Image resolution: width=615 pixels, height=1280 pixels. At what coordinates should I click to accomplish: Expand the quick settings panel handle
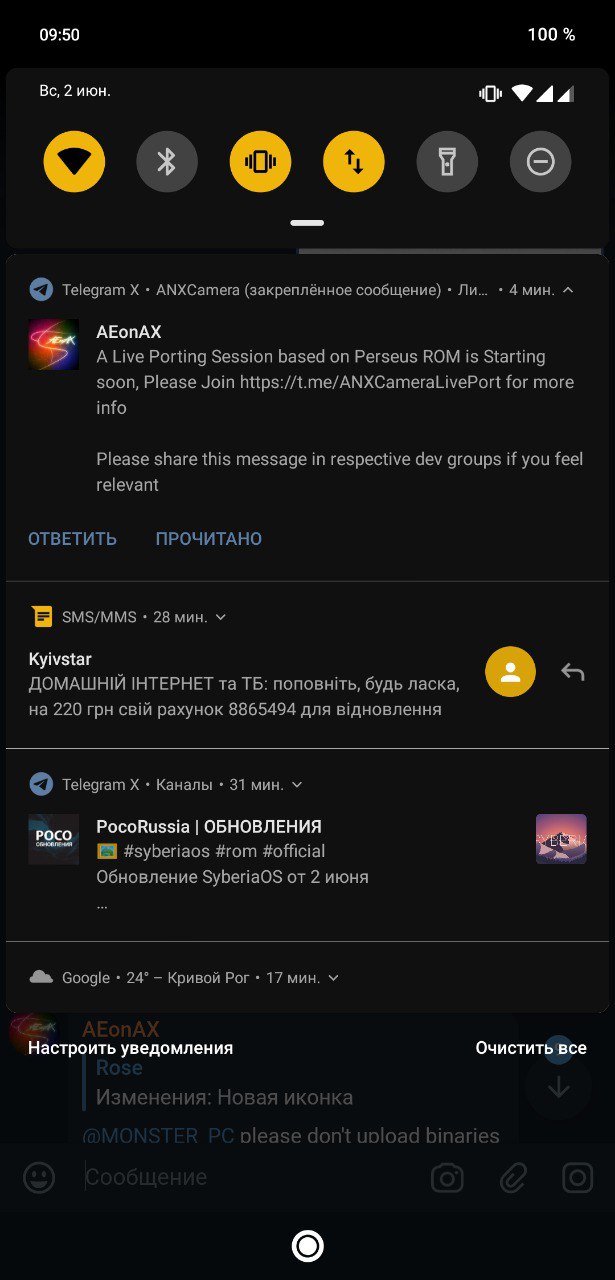pos(307,223)
